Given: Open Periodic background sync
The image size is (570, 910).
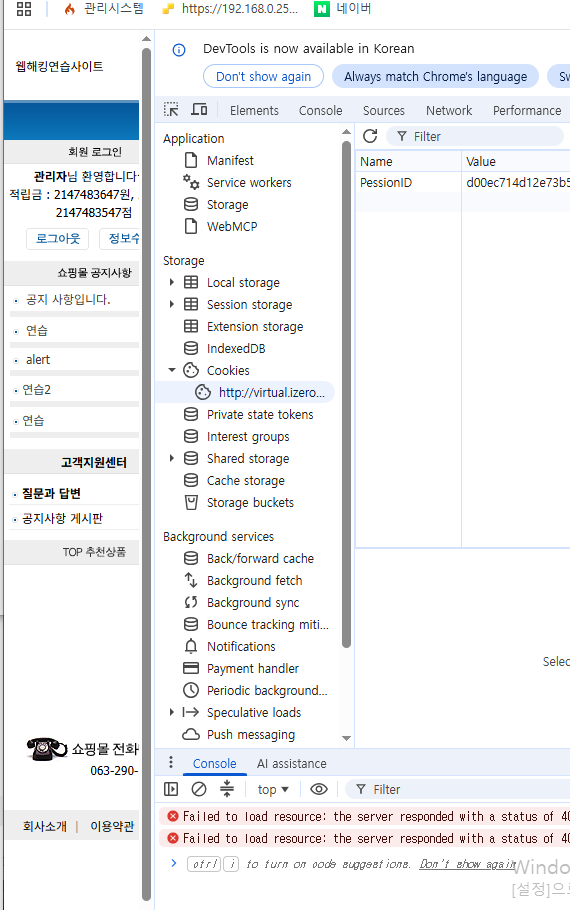Looking at the screenshot, I should click(x=267, y=691).
